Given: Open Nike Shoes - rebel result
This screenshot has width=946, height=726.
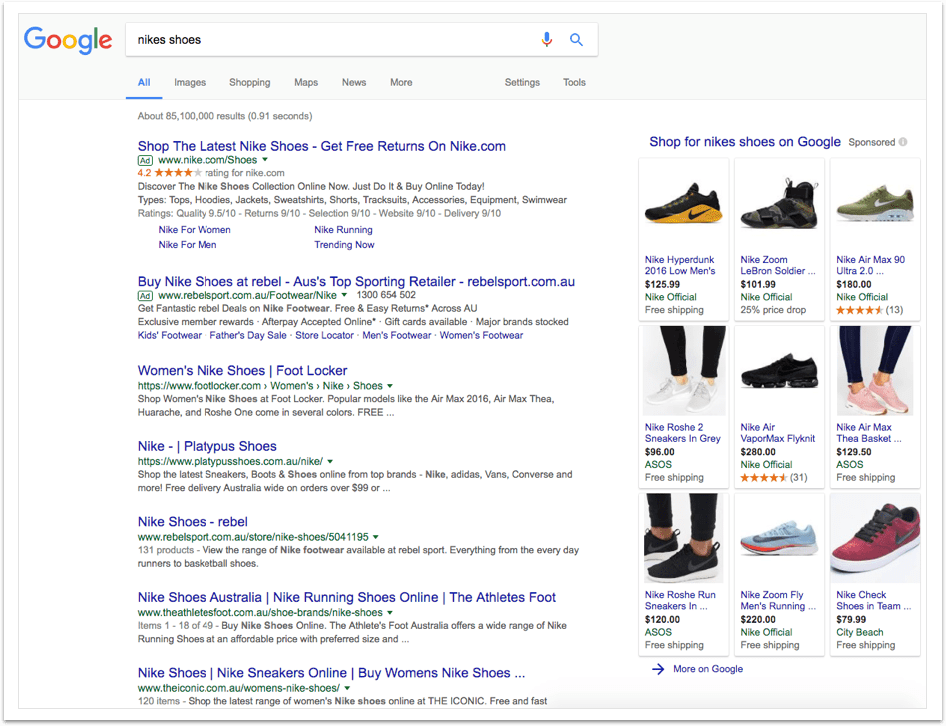Looking at the screenshot, I should 192,522.
